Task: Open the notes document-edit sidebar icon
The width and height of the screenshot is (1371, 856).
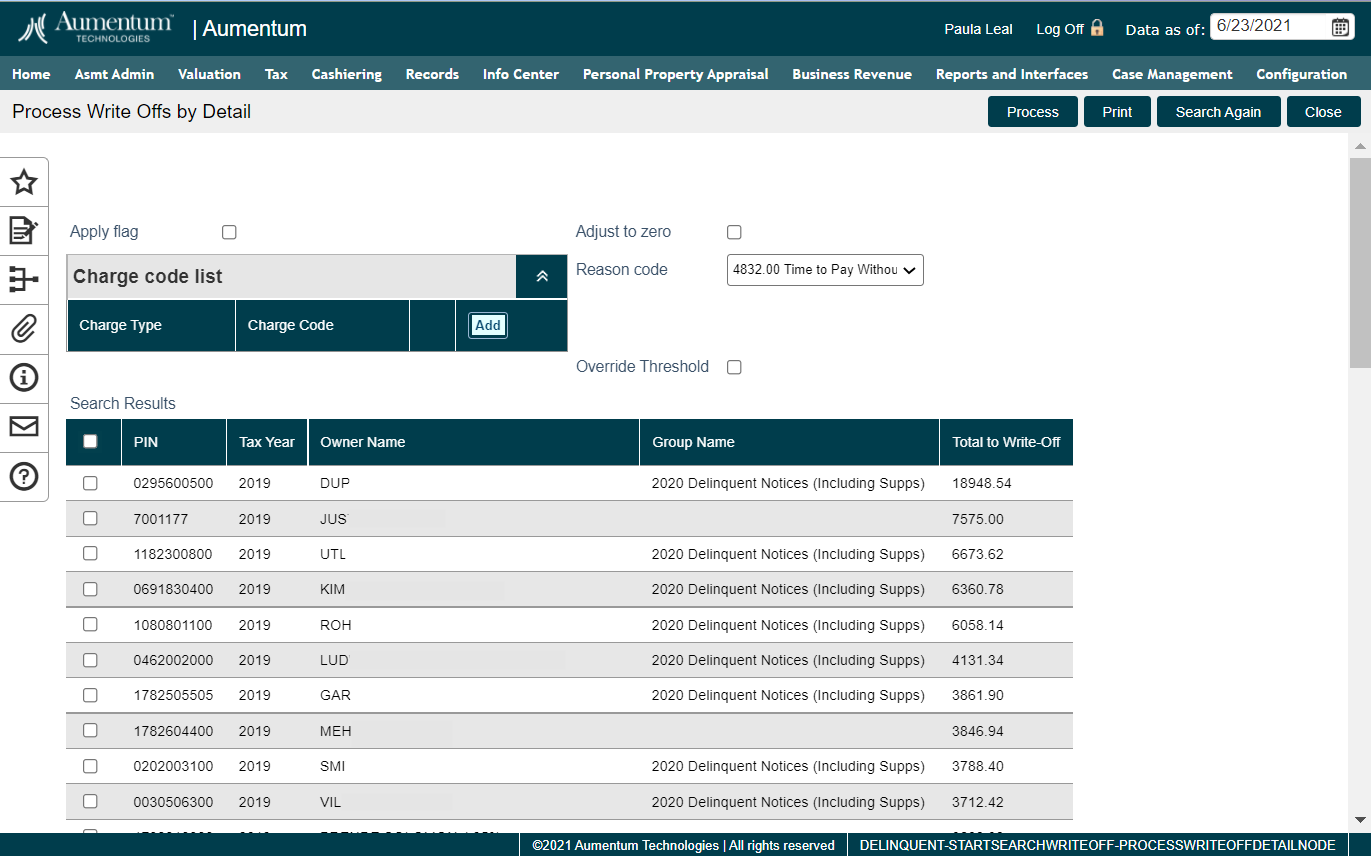Action: [x=24, y=231]
